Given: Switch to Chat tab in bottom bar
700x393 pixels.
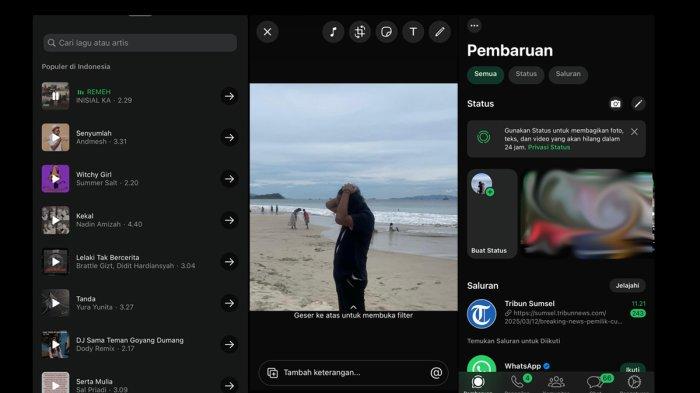Looking at the screenshot, I should tap(596, 383).
